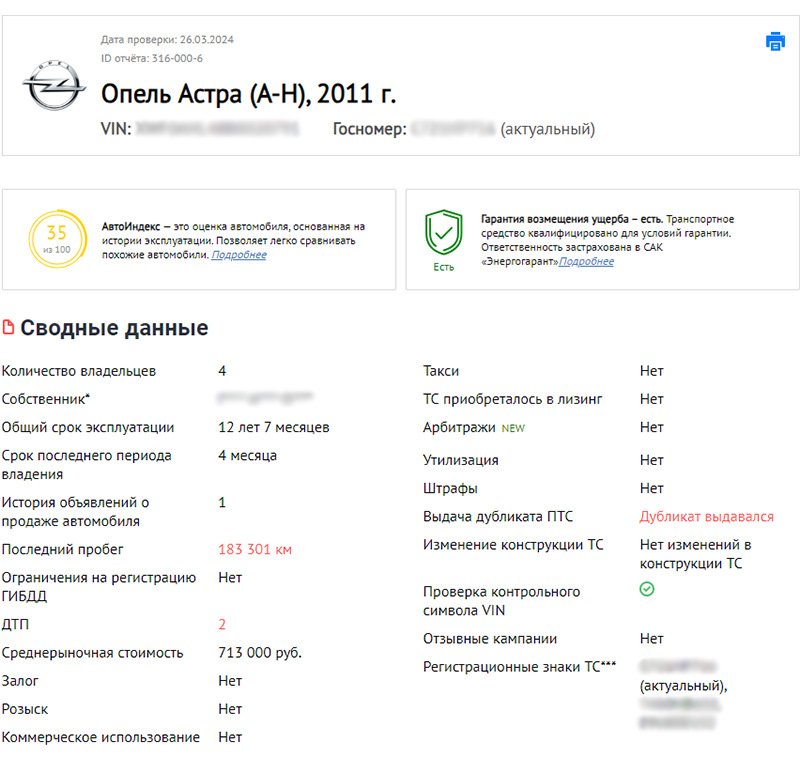Click the Такси label
The image size is (800, 758).
pos(441,371)
